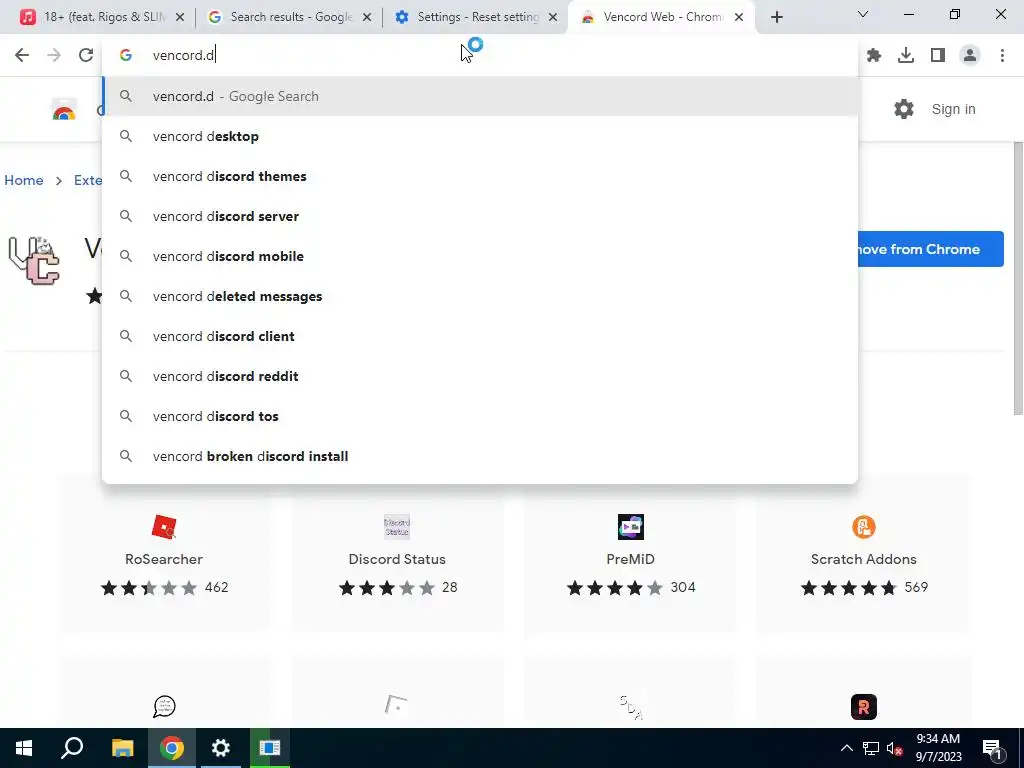The image size is (1024, 768).
Task: Choose 'vencord discord themes' suggestion
Action: 480,176
